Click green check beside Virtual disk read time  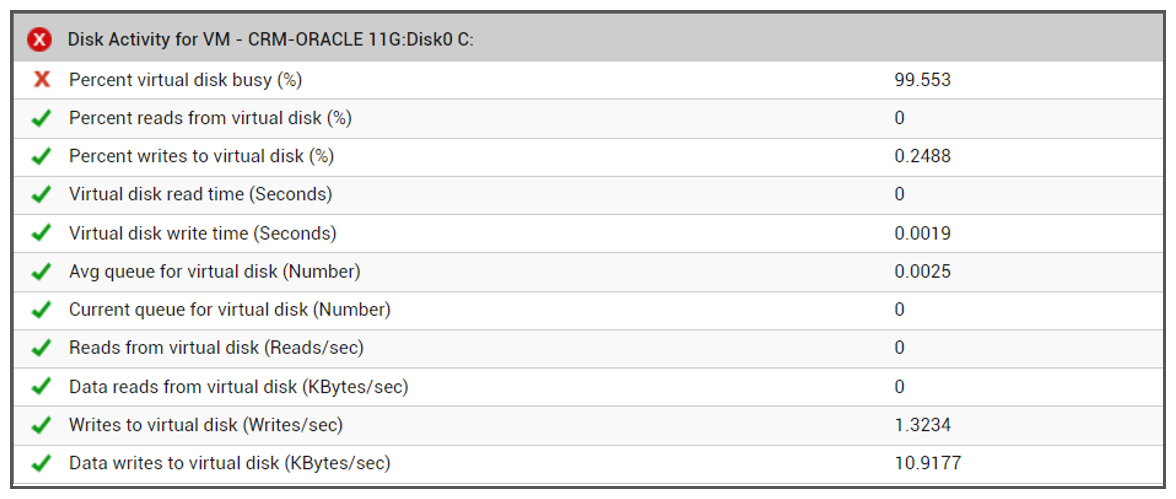coord(42,194)
